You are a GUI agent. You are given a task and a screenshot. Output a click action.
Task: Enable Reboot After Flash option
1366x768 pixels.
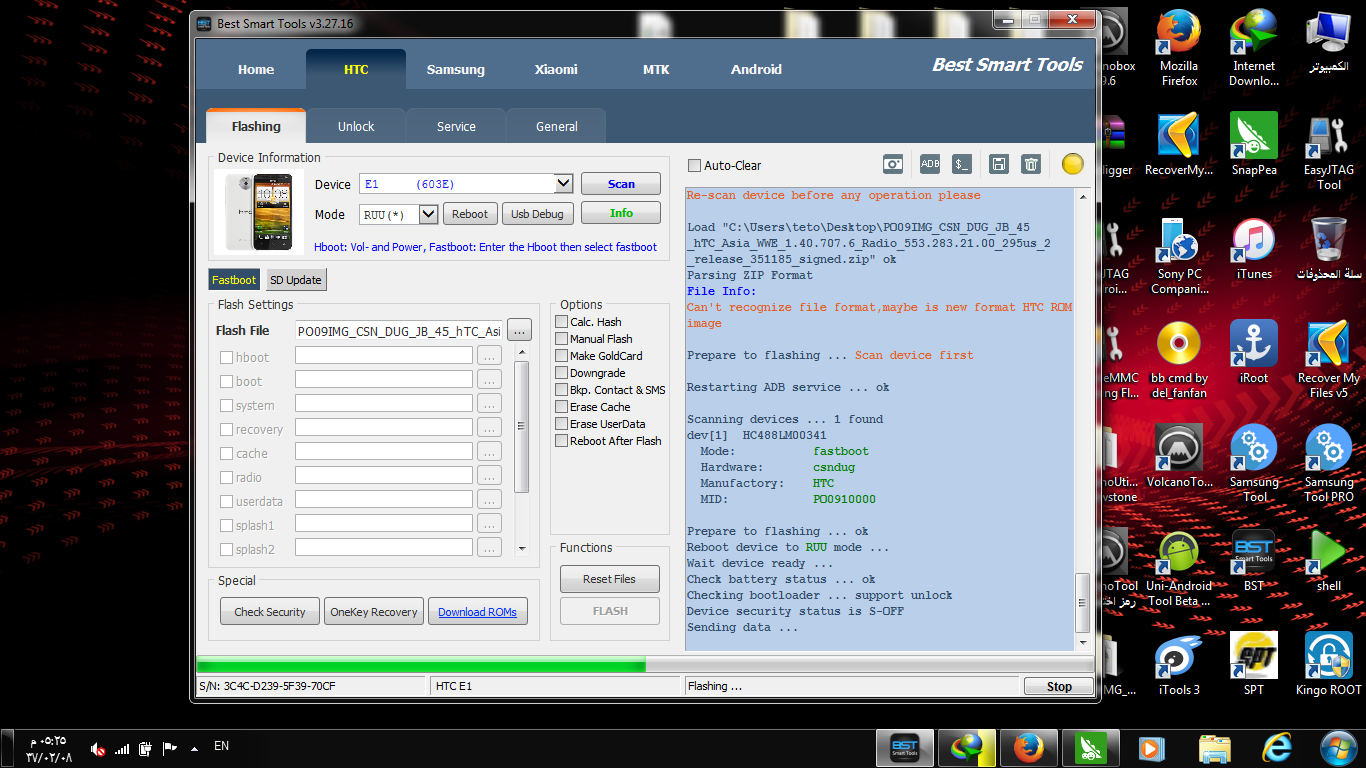pos(562,441)
